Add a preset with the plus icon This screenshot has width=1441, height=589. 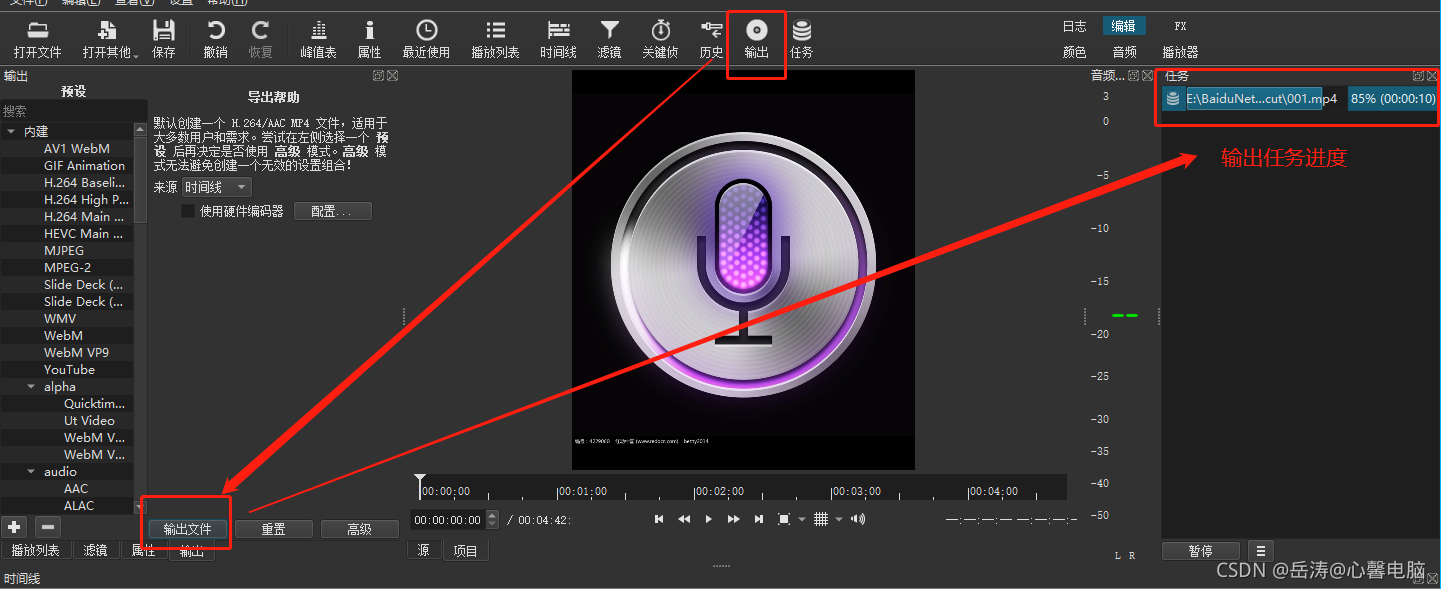[x=14, y=527]
